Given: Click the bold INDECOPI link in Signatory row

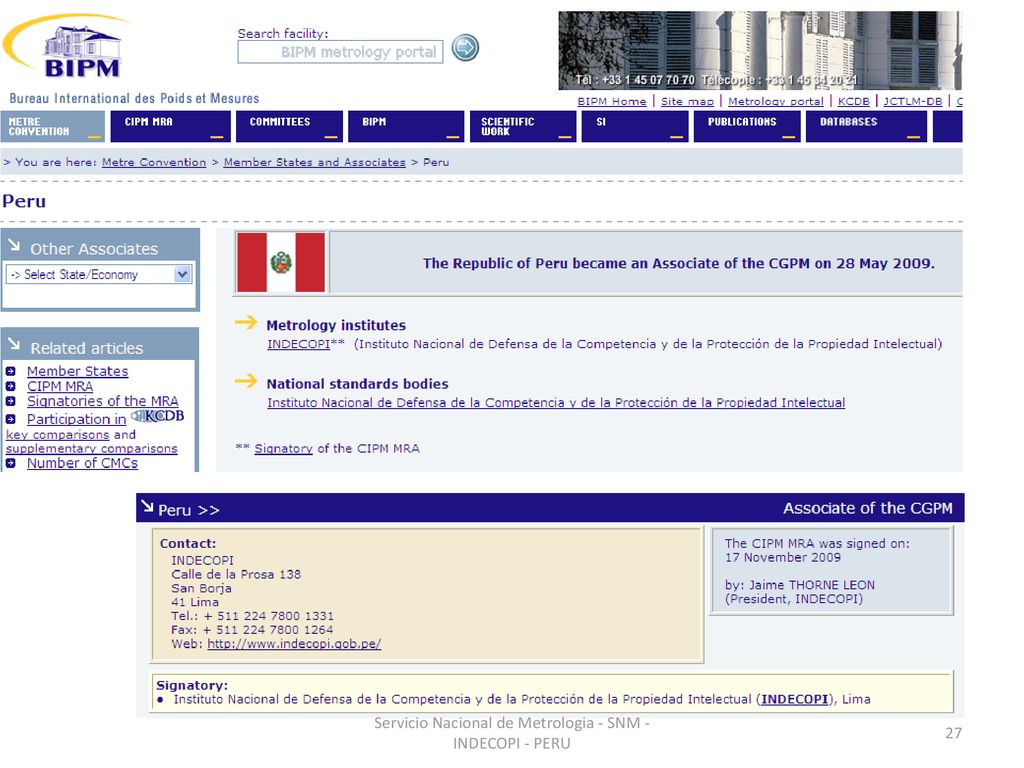Looking at the screenshot, I should tap(795, 699).
